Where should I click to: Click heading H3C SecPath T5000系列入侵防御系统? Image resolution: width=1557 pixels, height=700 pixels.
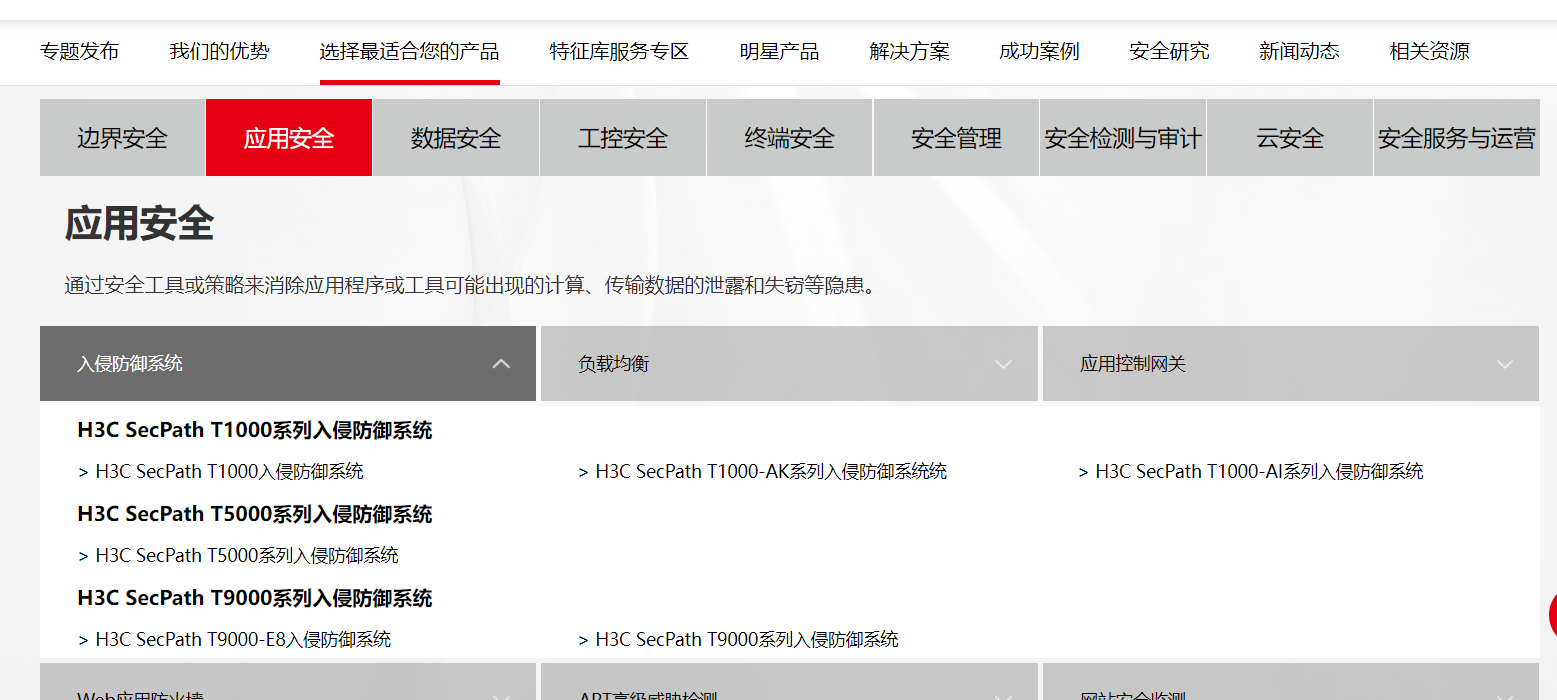255,515
